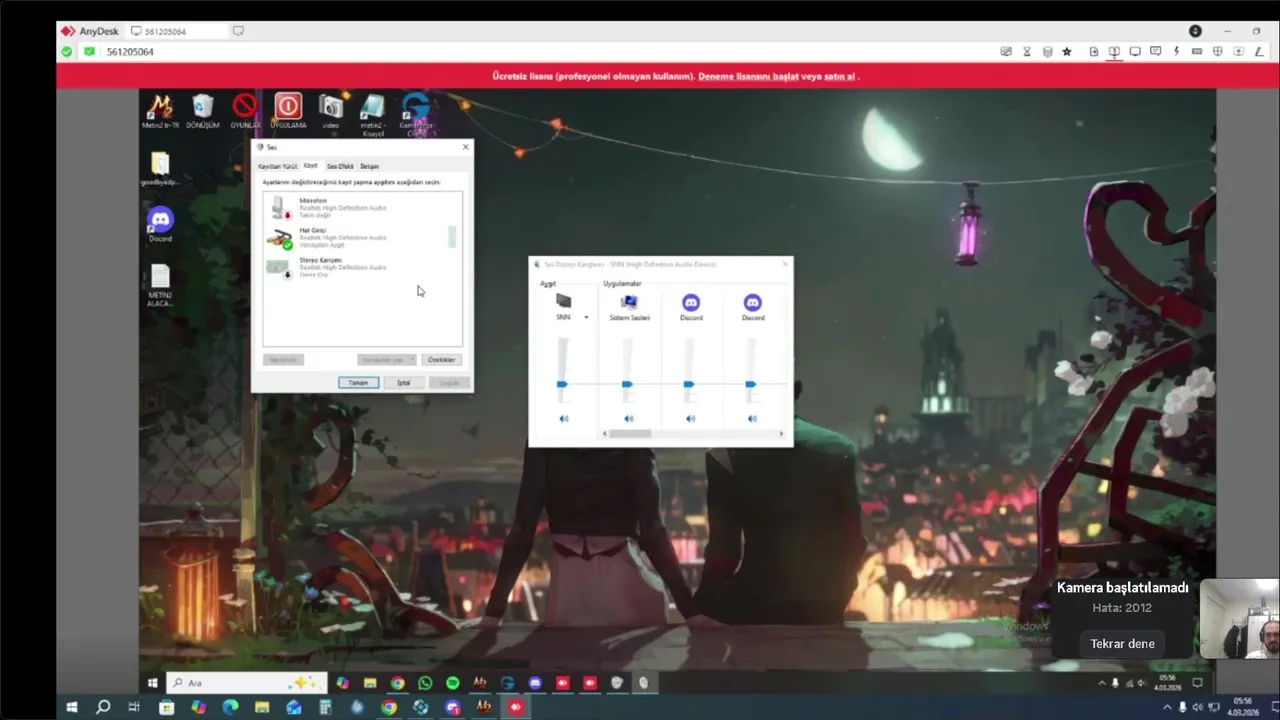The image size is (1280, 720).
Task: Select the UYGULAMA desktop icon
Action: point(288,110)
